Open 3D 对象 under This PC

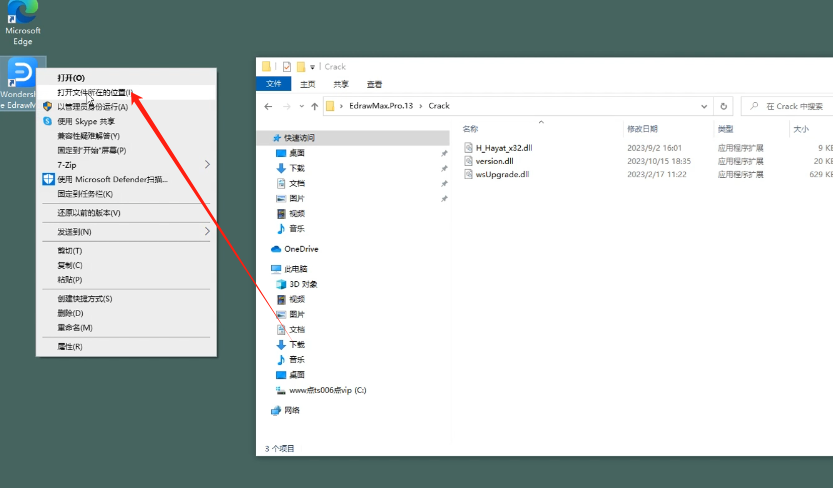point(303,284)
